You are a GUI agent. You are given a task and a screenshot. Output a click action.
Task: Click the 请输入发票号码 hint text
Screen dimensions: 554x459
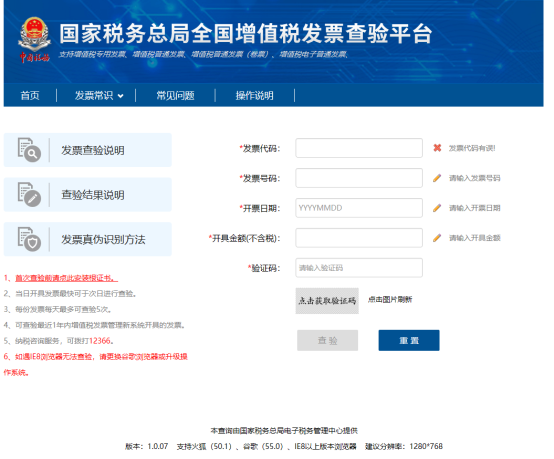click(x=475, y=178)
